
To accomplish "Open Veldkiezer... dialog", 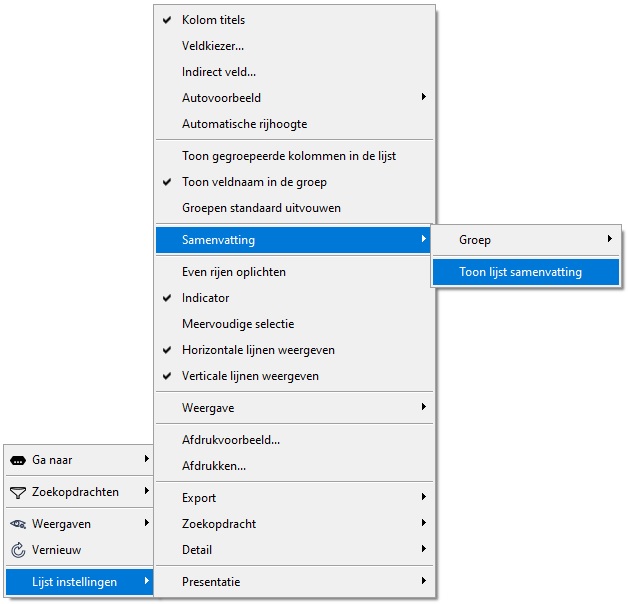I will [294, 46].
